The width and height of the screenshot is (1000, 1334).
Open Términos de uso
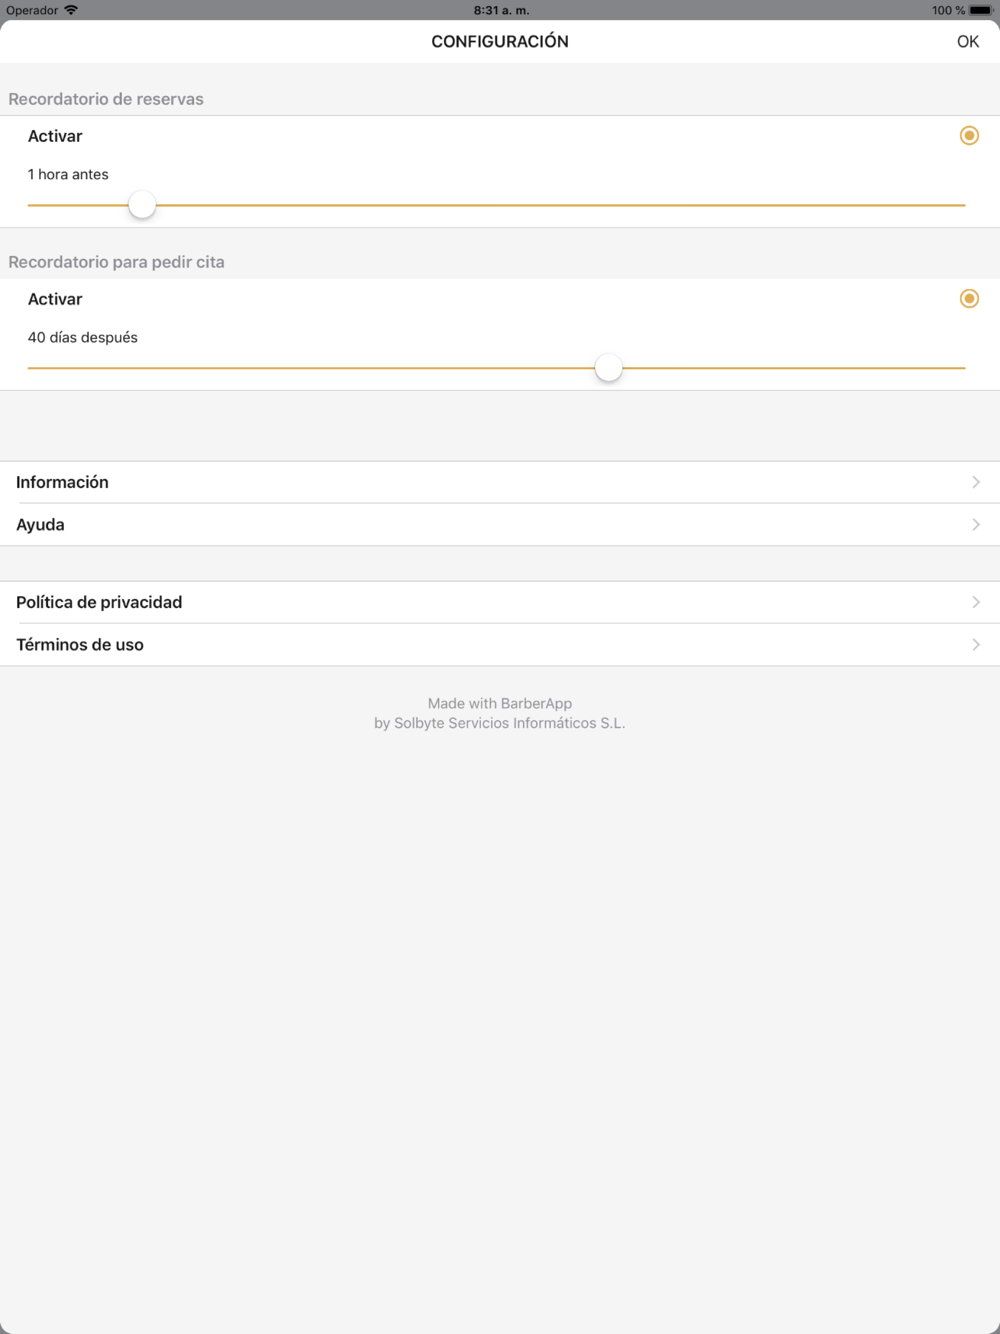[500, 644]
